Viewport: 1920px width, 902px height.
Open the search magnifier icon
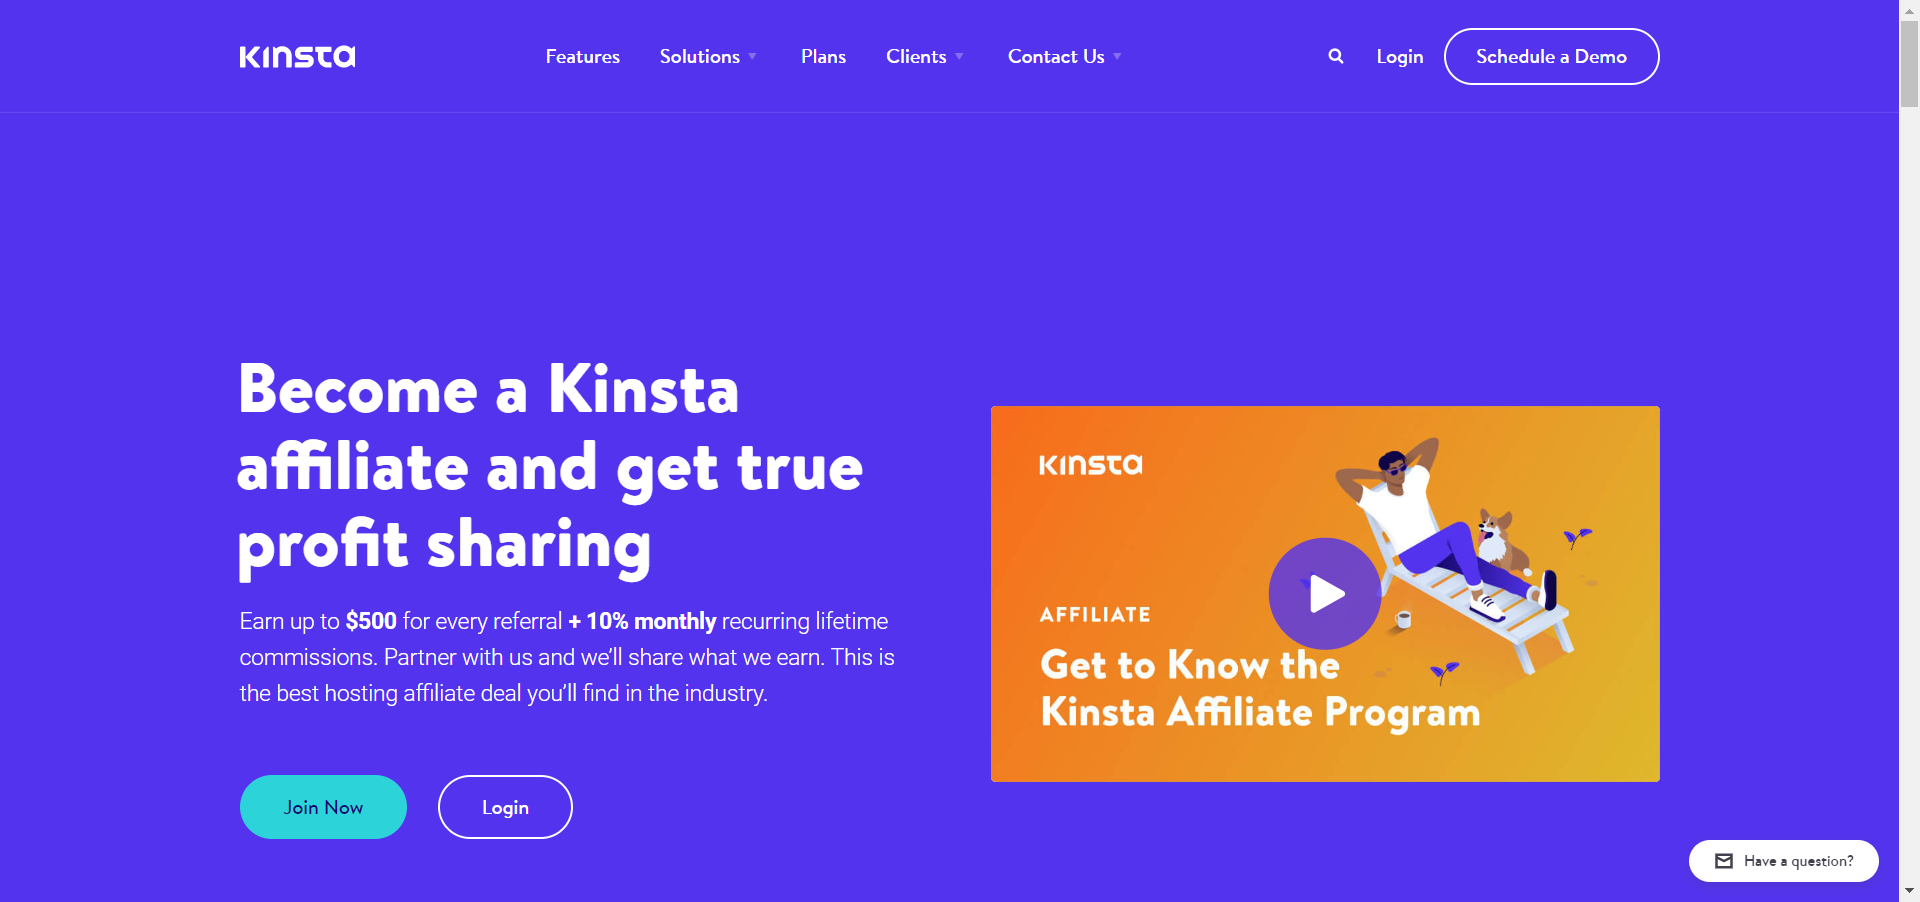pyautogui.click(x=1336, y=57)
